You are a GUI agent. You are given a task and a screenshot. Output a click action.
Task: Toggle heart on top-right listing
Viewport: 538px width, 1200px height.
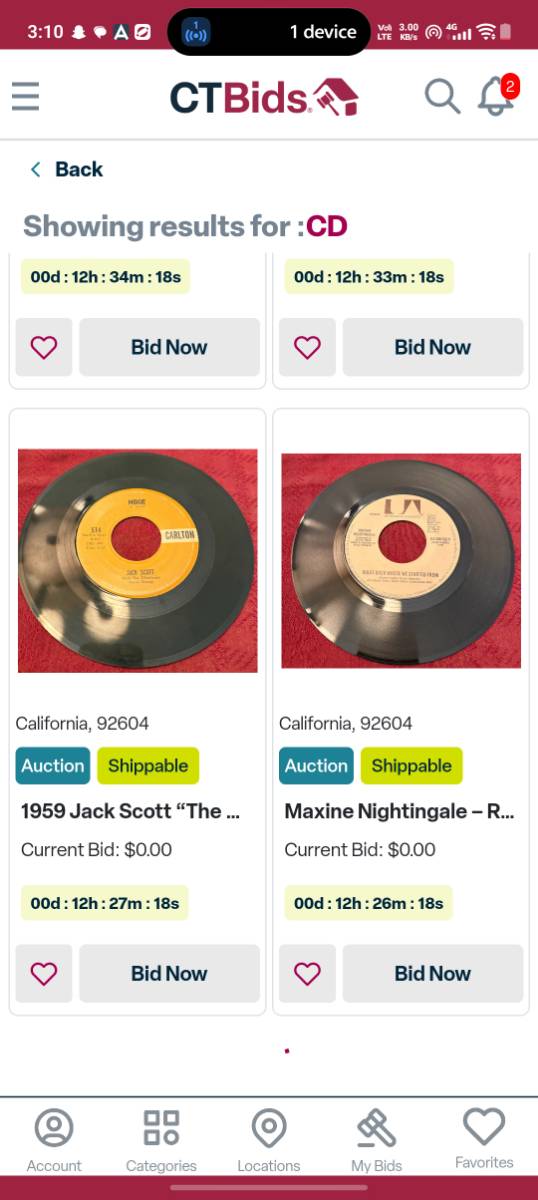tap(307, 347)
